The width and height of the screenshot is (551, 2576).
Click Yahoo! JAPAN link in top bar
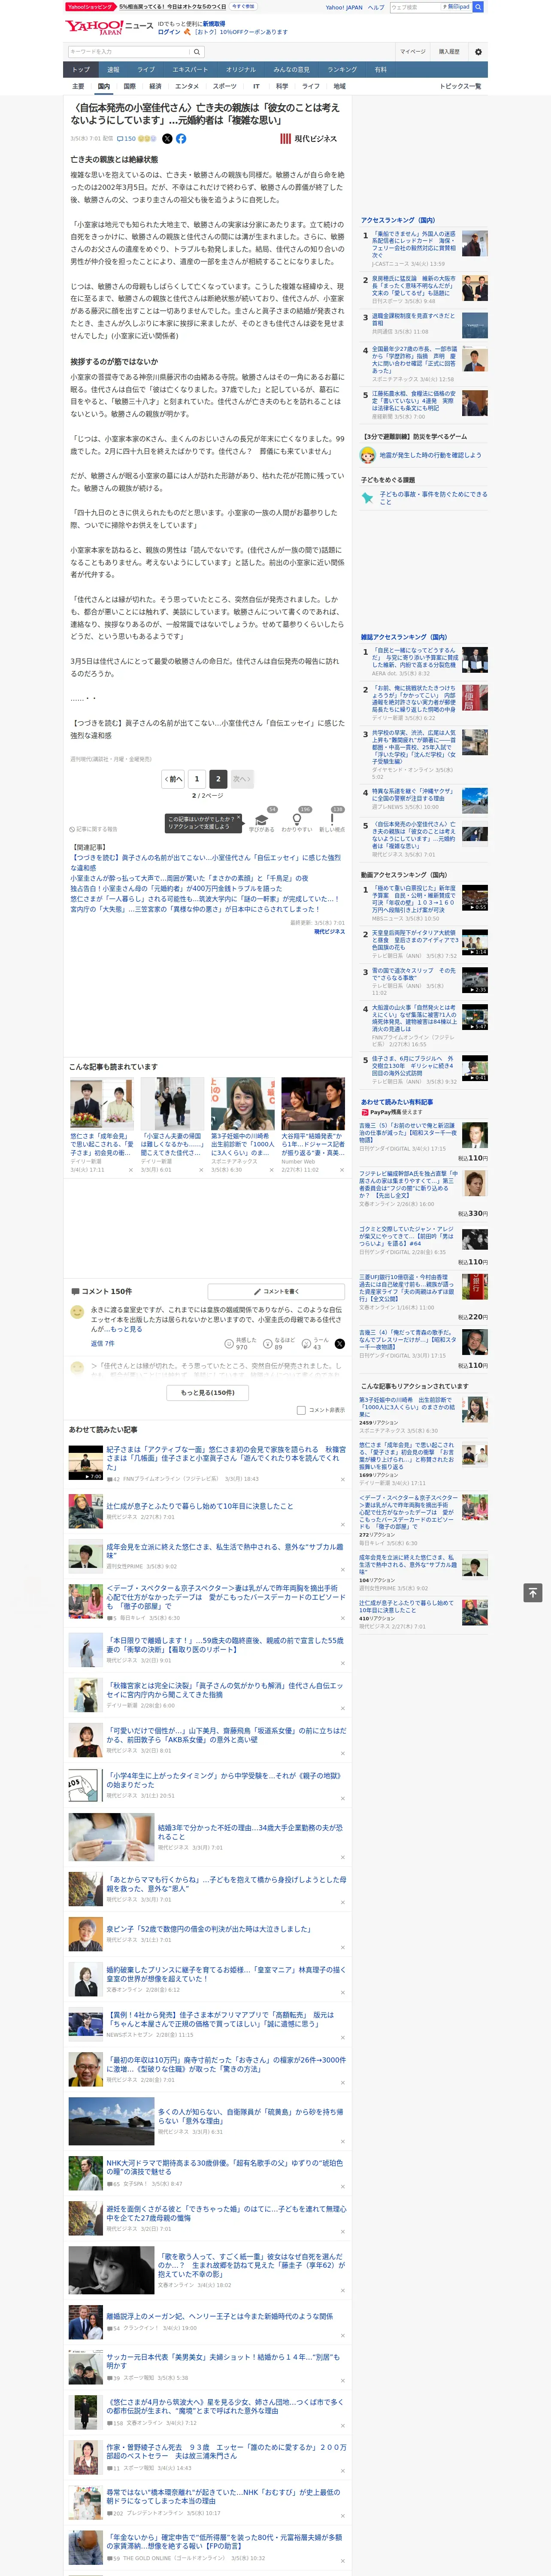[x=344, y=7]
